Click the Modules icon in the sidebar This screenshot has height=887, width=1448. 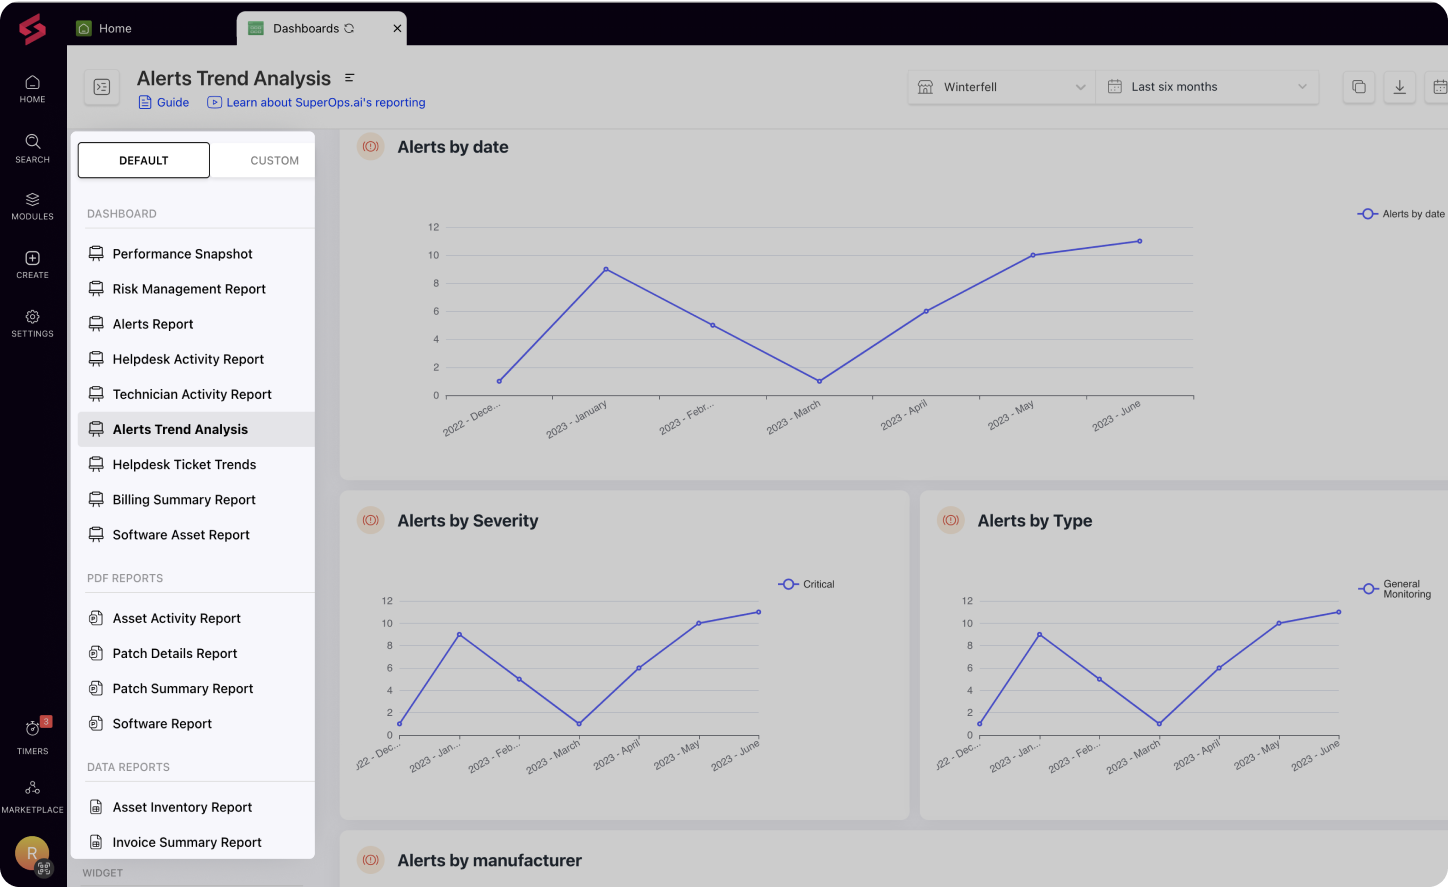[32, 206]
